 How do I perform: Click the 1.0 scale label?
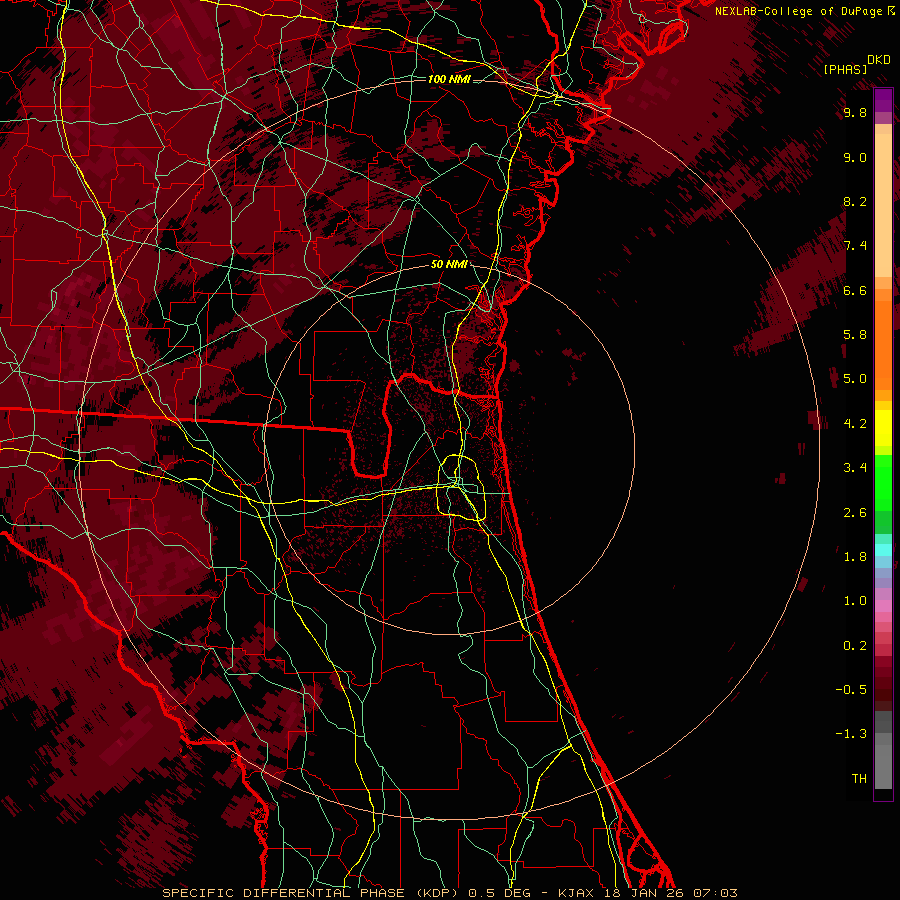(x=855, y=601)
